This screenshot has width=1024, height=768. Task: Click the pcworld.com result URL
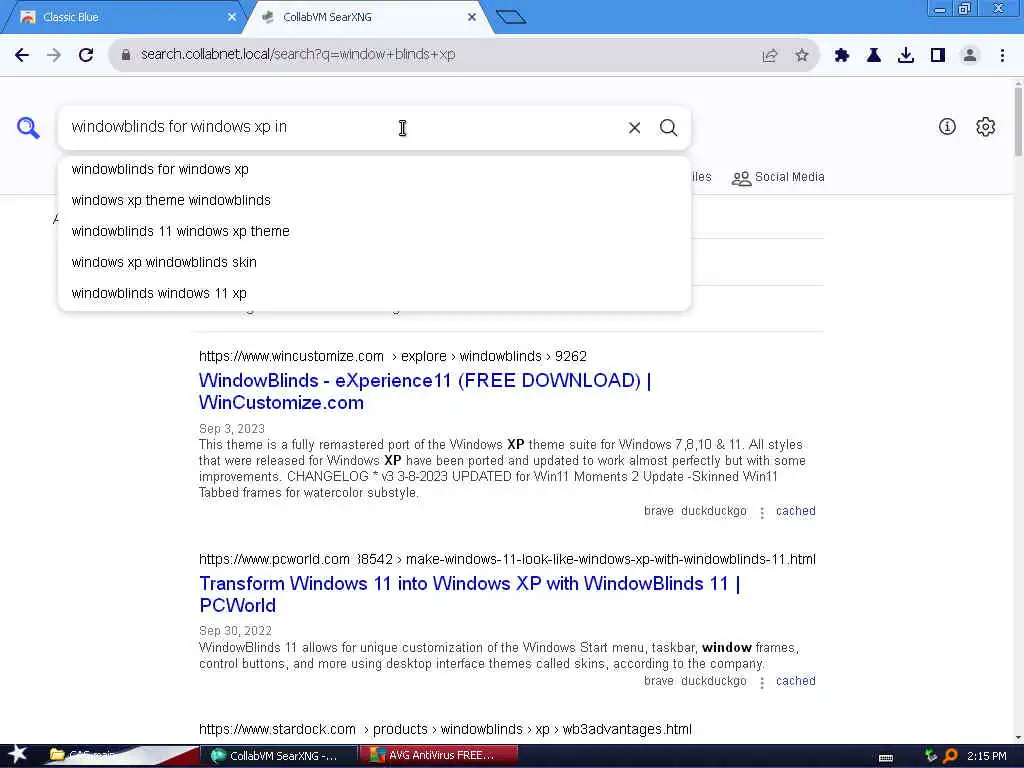pos(507,560)
